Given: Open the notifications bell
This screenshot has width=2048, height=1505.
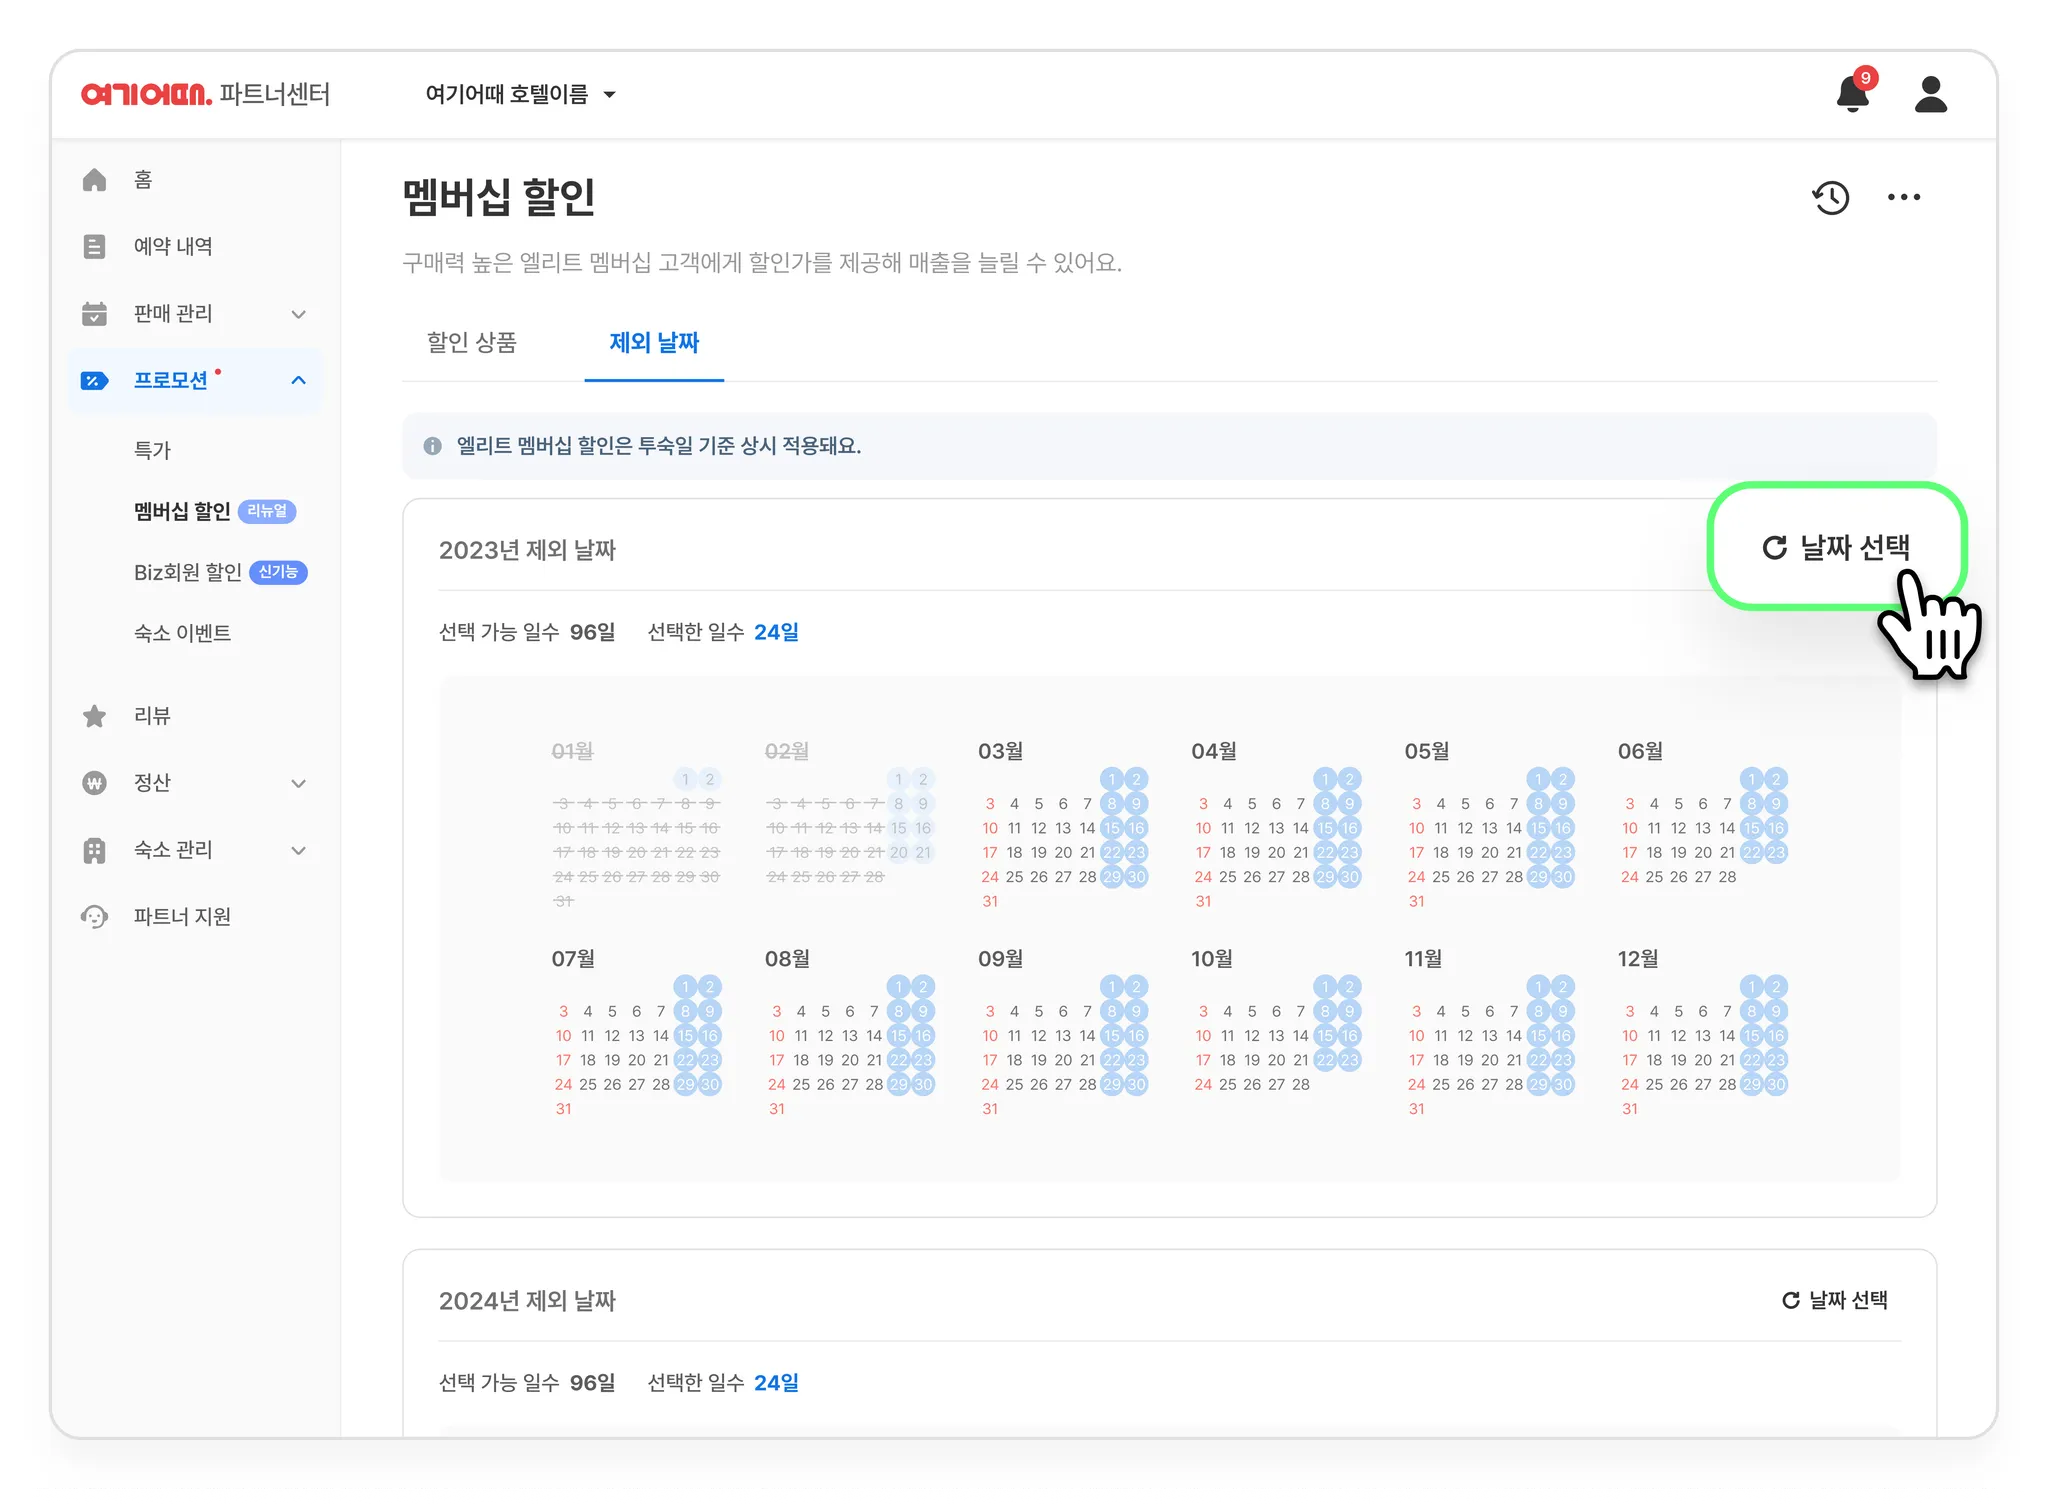Looking at the screenshot, I should click(1852, 95).
